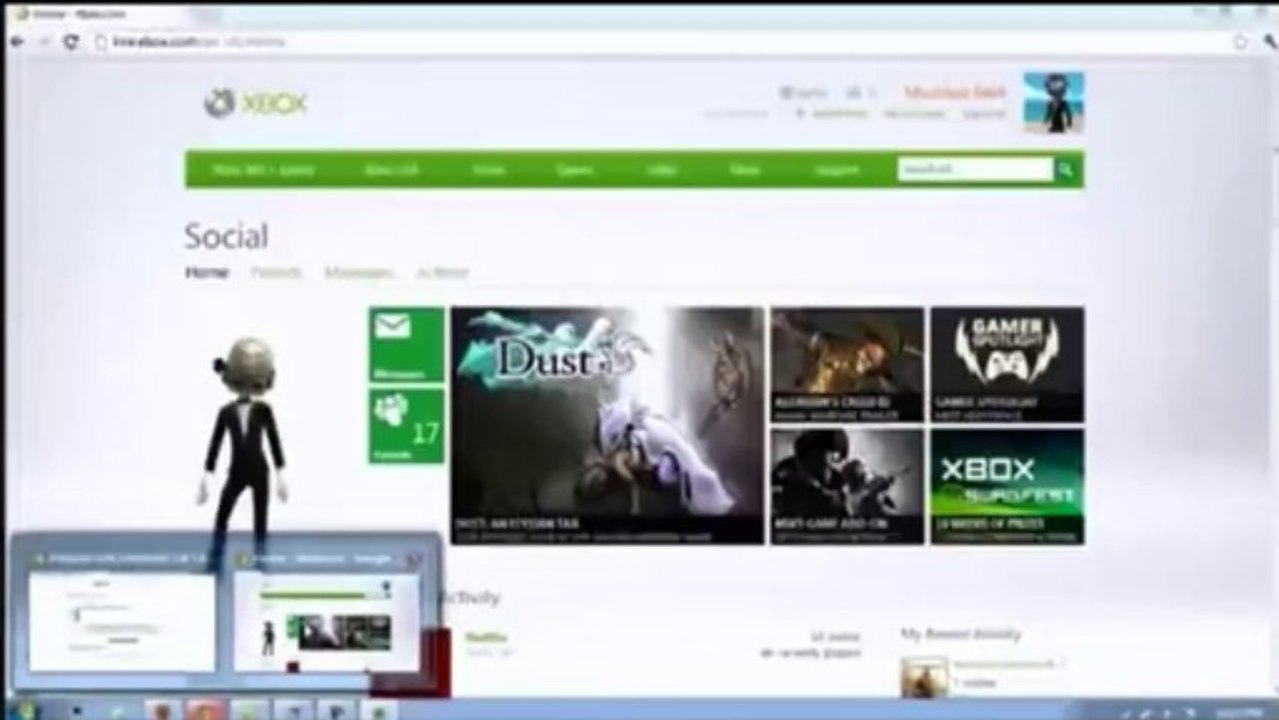
Task: Click the browser reload button
Action: [71, 41]
